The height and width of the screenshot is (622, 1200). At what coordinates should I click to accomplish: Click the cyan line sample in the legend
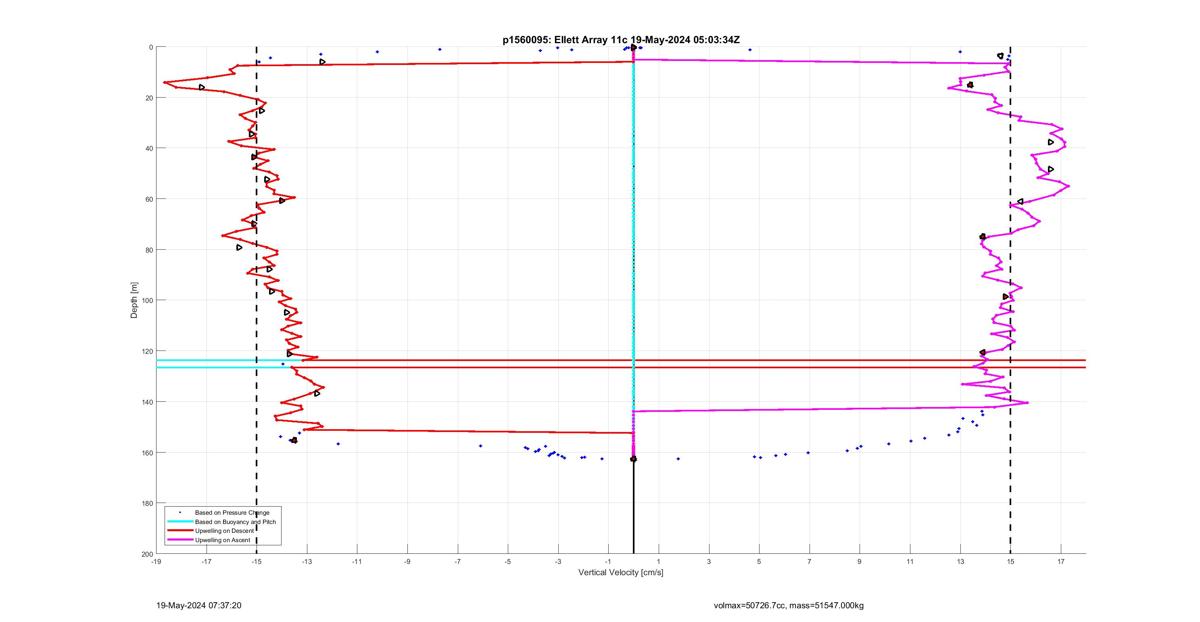coord(179,522)
